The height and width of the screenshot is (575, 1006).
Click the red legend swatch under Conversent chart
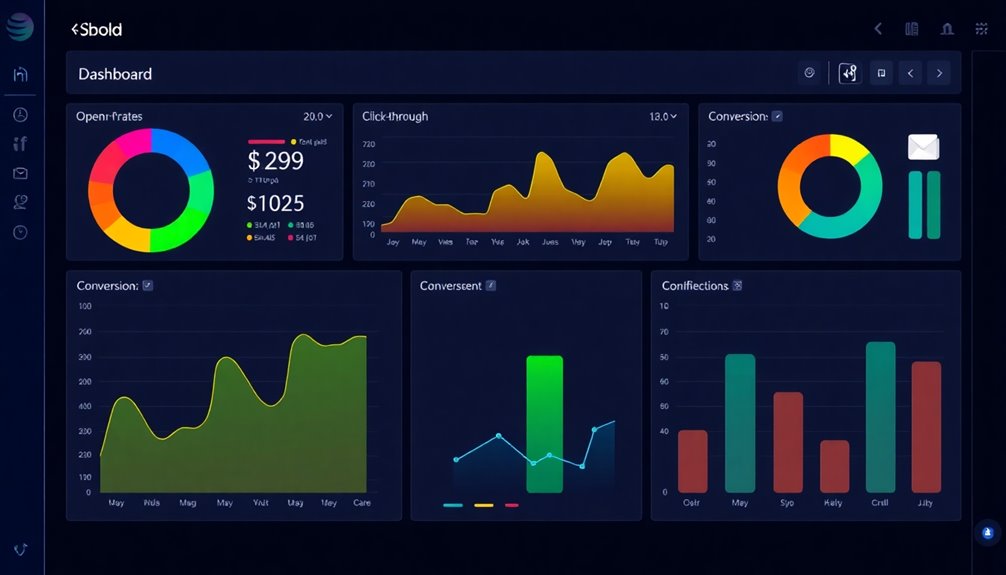coord(512,505)
